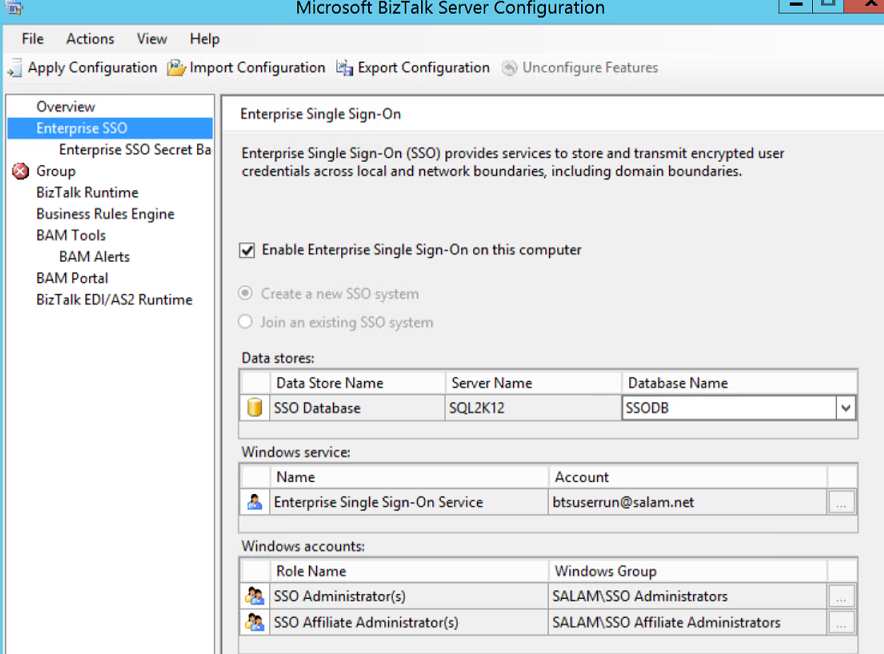Select Overview in the navigation tree
The width and height of the screenshot is (884, 654).
(65, 107)
